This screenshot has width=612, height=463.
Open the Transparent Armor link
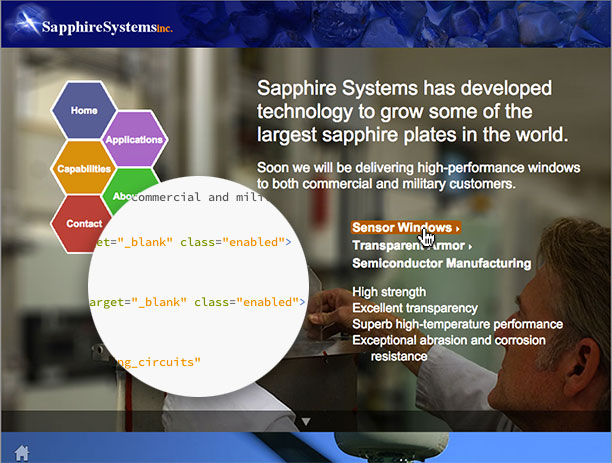pos(408,246)
